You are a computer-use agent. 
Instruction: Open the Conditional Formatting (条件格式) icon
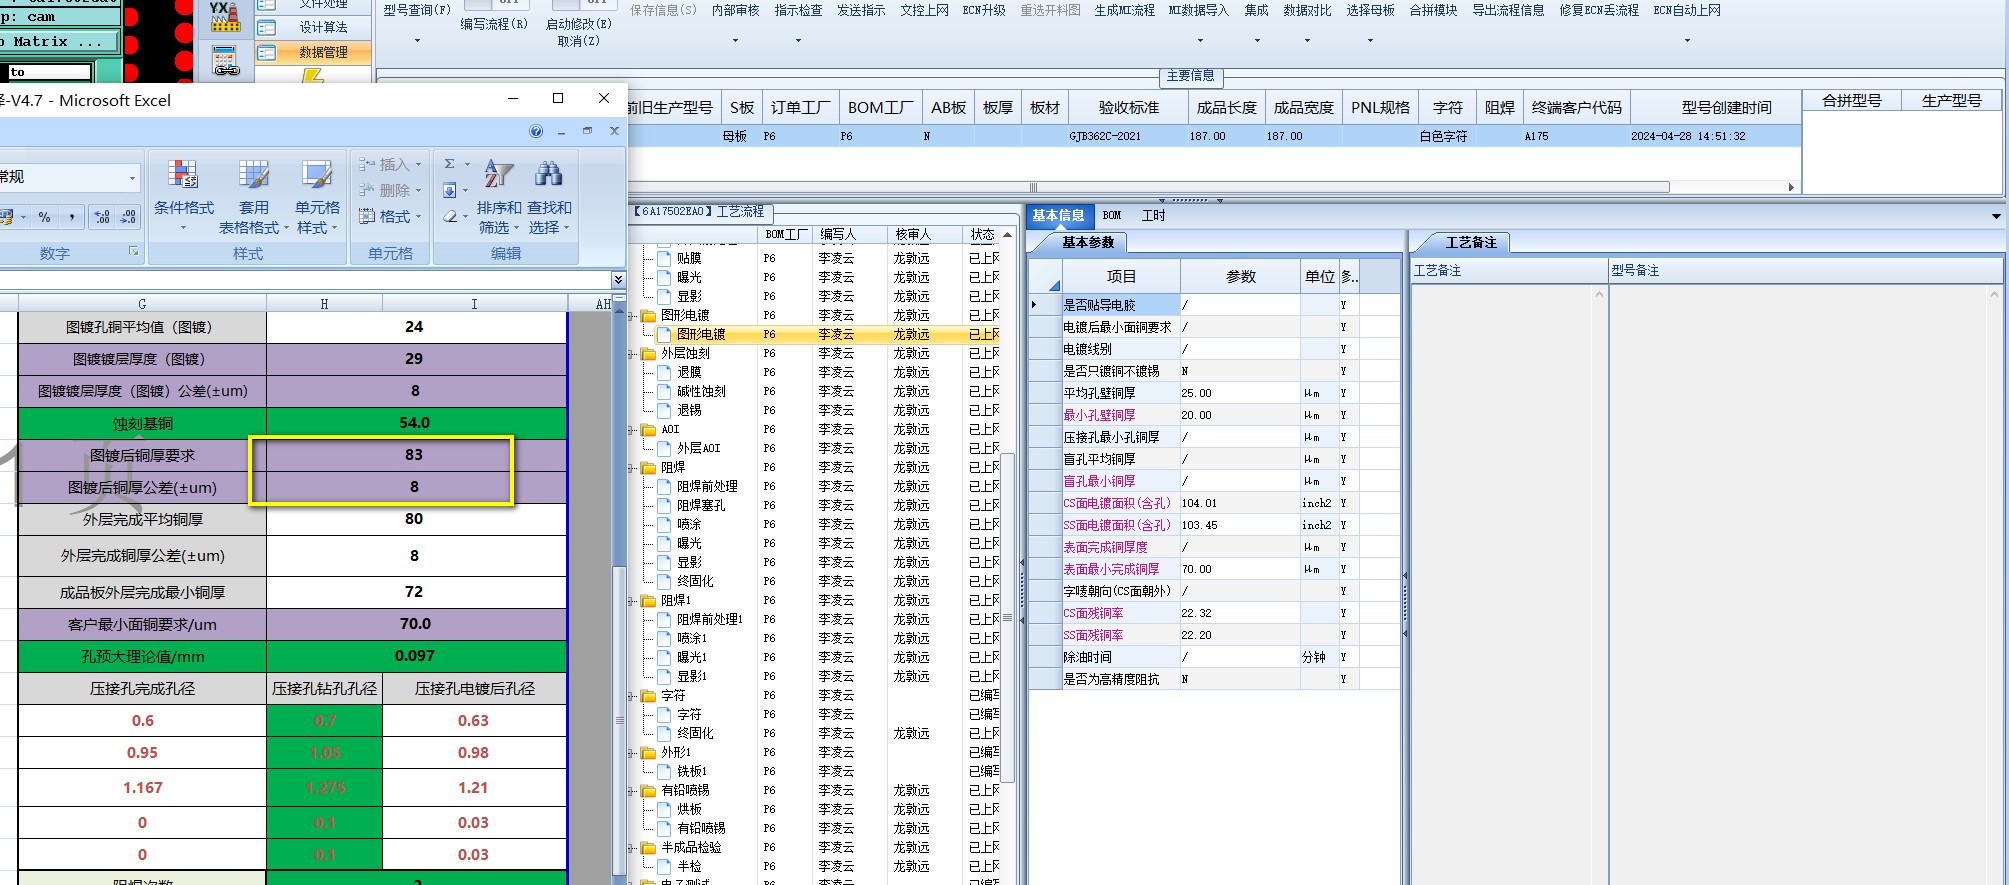tap(183, 176)
